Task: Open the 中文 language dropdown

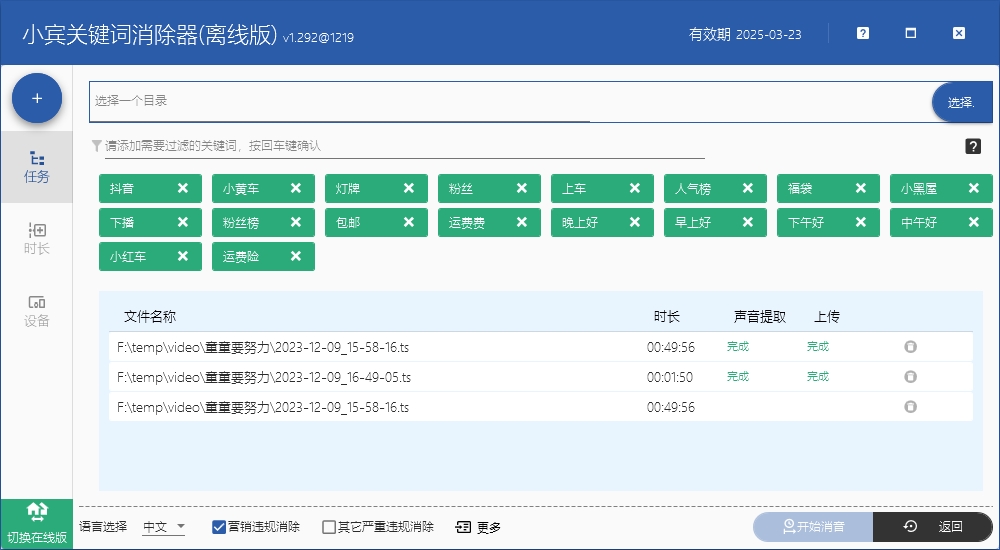Action: (x=163, y=527)
